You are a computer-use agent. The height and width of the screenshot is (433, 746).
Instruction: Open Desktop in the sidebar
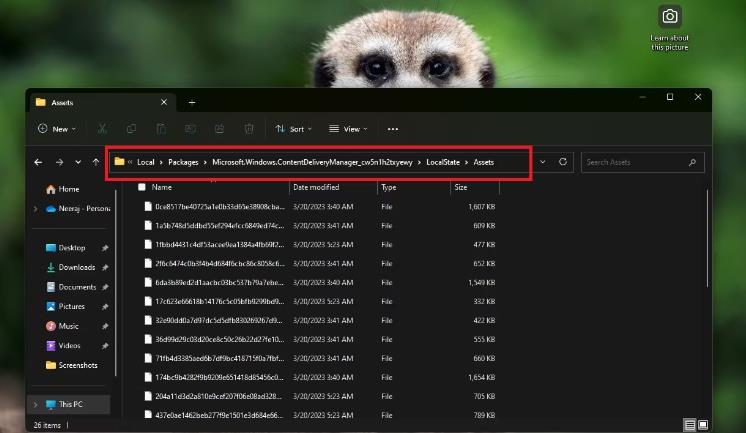66,247
